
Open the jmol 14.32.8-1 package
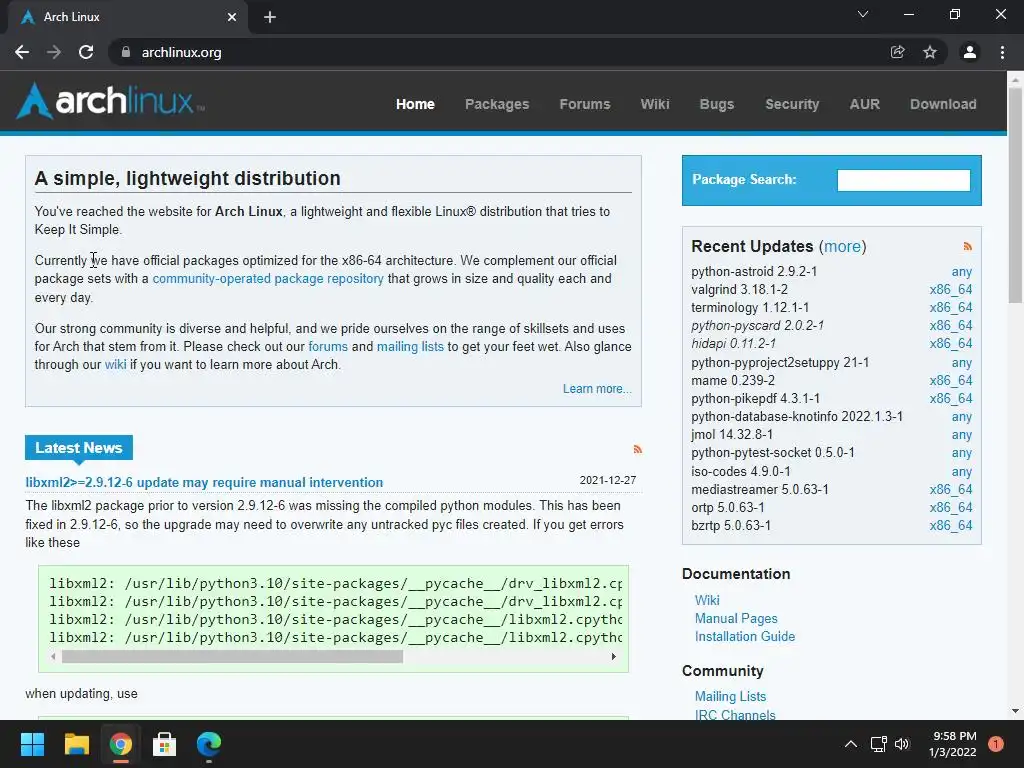(732, 434)
